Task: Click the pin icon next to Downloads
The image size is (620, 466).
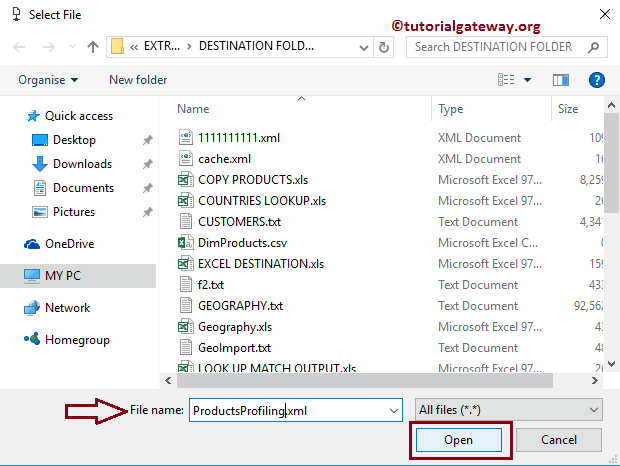Action: tap(147, 164)
